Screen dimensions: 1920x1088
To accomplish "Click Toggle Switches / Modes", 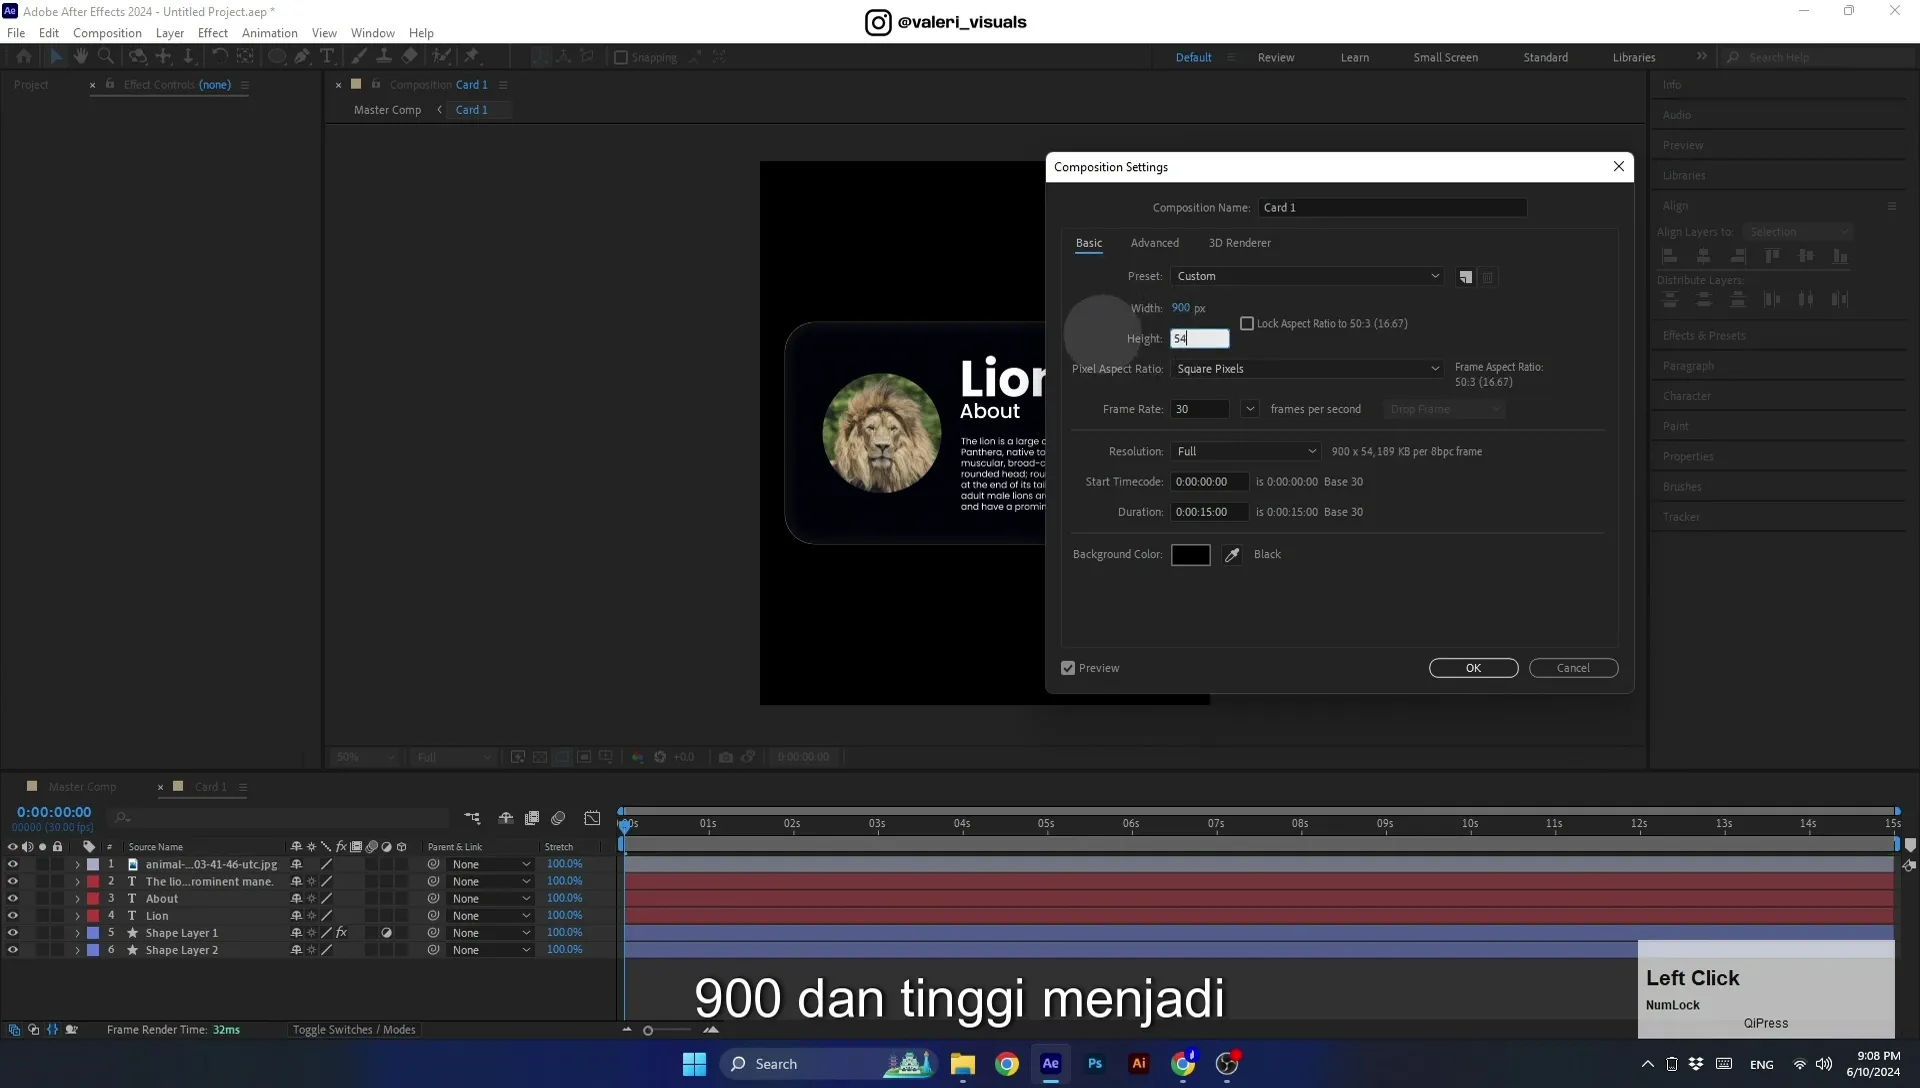I will [x=354, y=1030].
